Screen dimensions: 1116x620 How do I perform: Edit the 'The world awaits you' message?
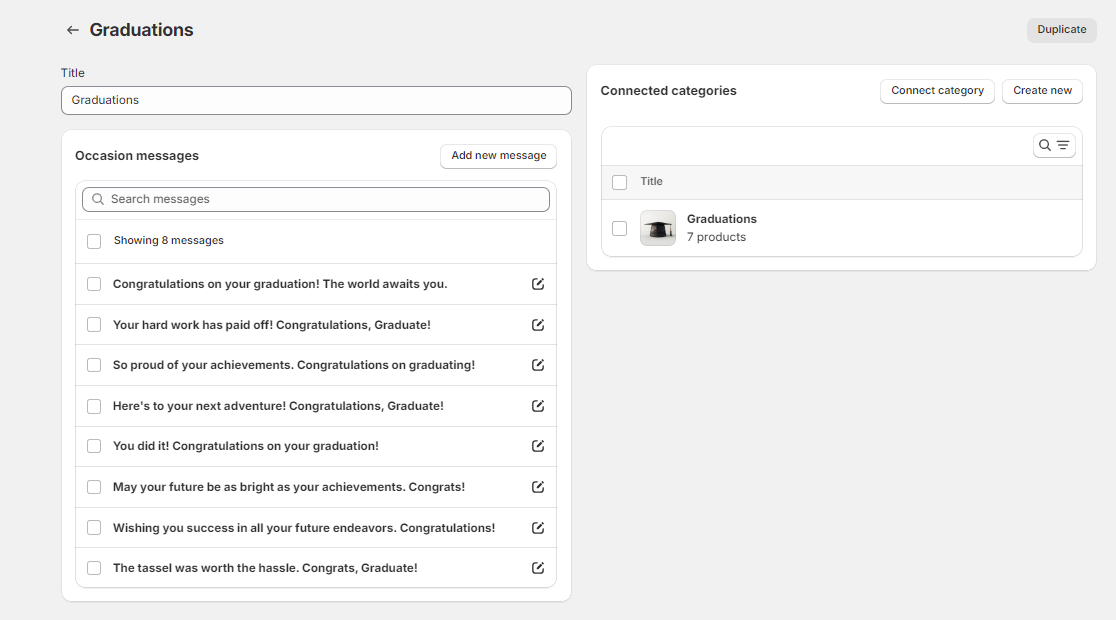[538, 284]
